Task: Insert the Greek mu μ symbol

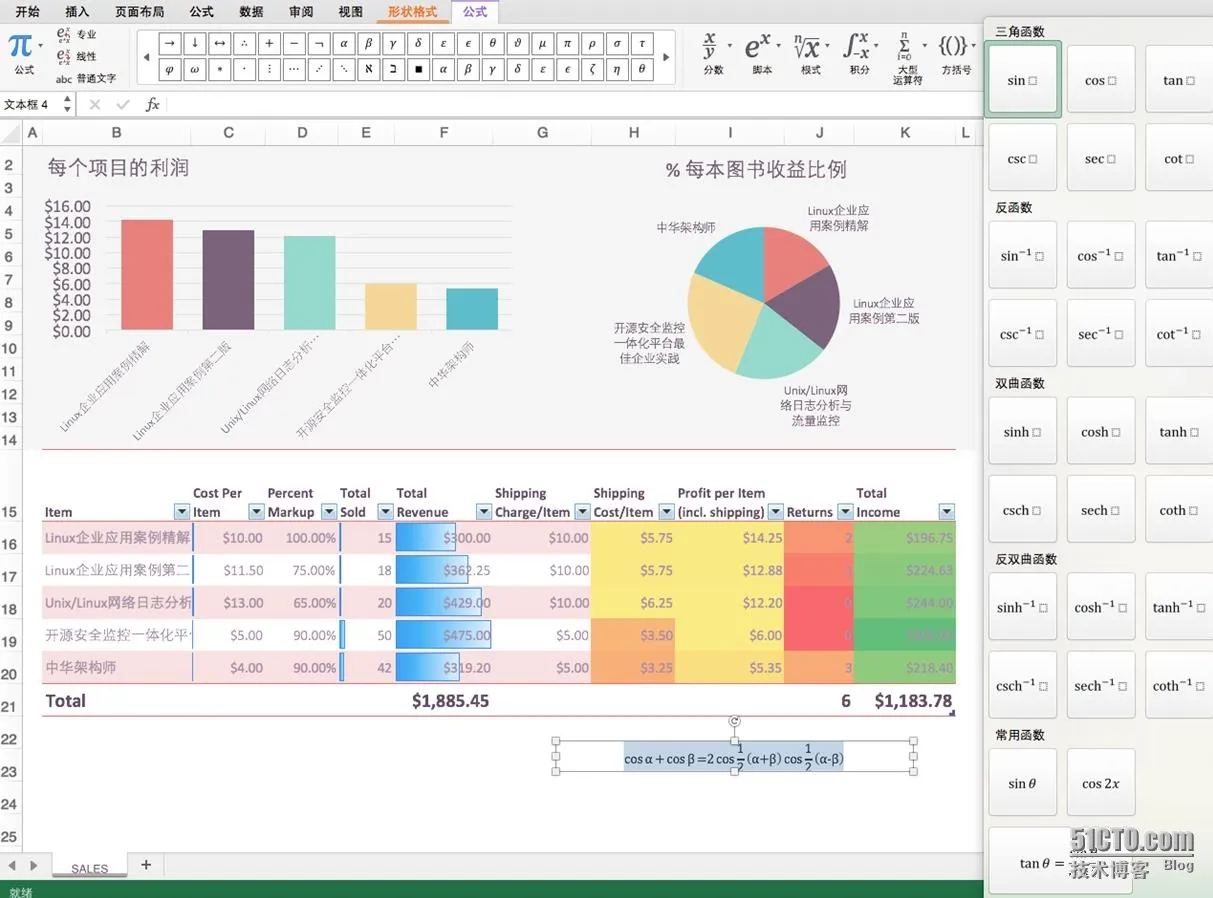Action: [543, 43]
